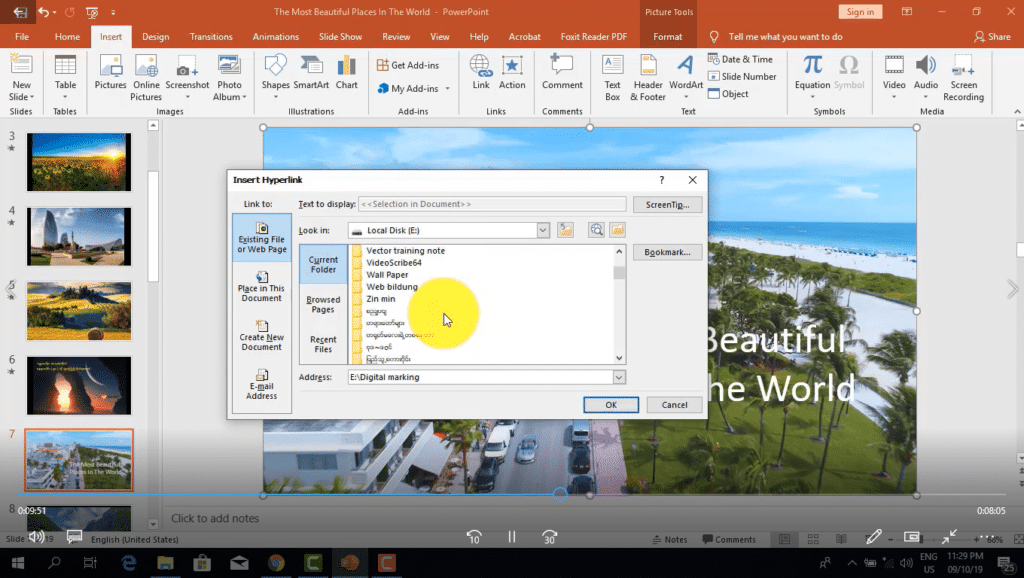
Task: Insert Pictures from this device
Action: (x=110, y=73)
